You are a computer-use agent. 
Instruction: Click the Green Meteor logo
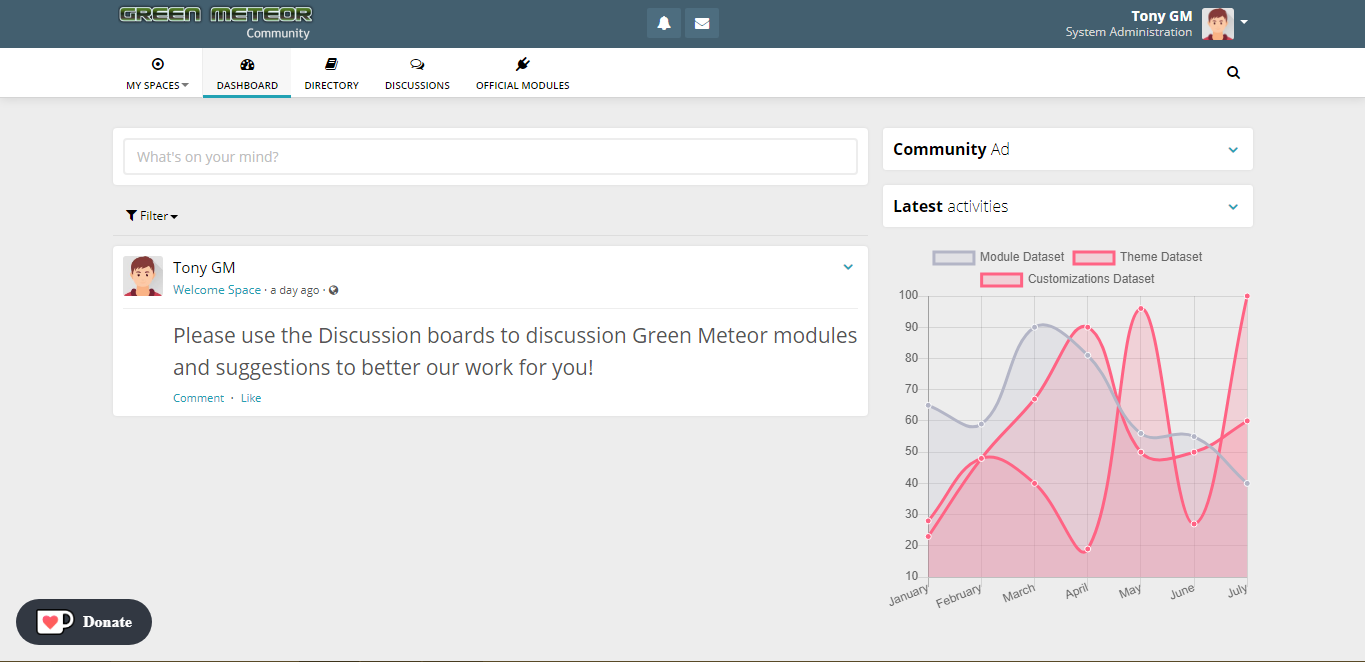[x=216, y=15]
